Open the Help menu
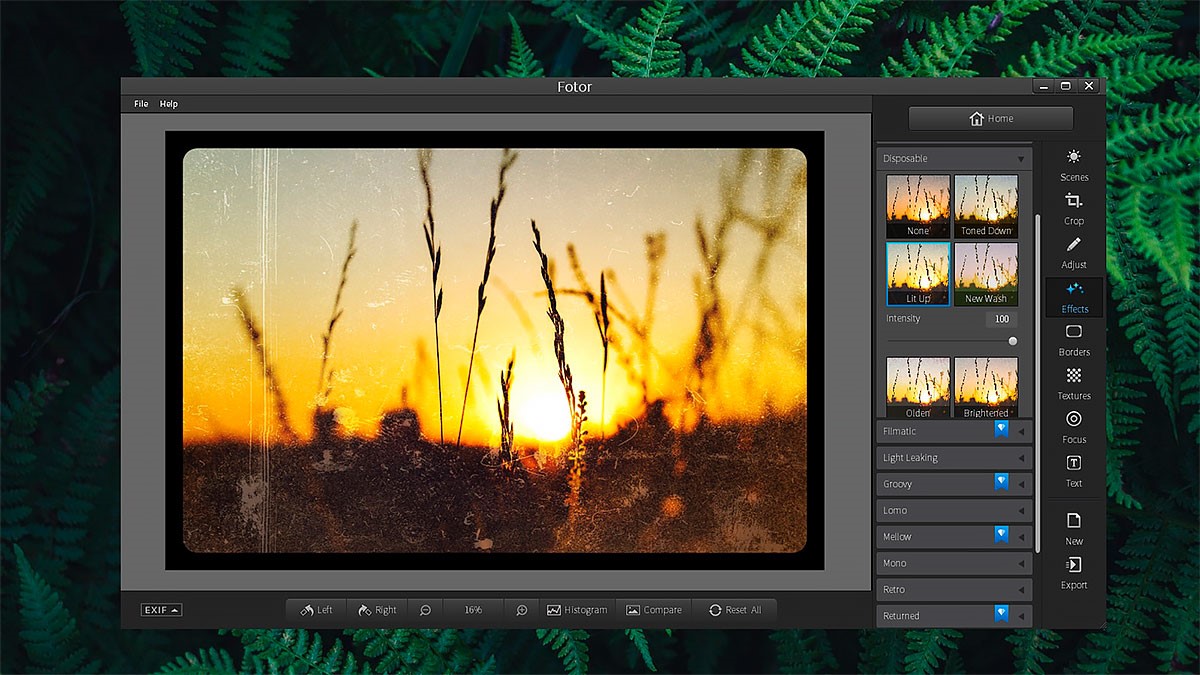This screenshot has height=675, width=1200. 169,104
